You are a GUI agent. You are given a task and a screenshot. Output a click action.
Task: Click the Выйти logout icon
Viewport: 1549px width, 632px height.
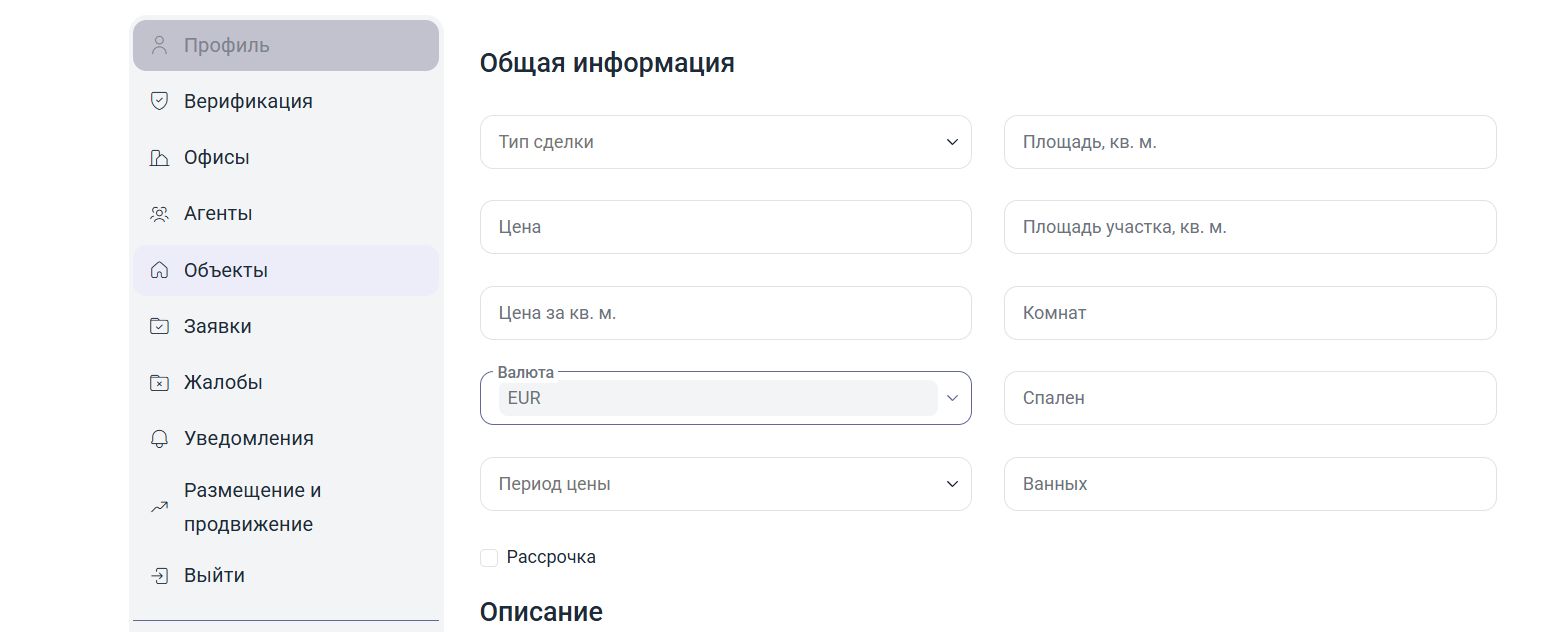point(159,575)
